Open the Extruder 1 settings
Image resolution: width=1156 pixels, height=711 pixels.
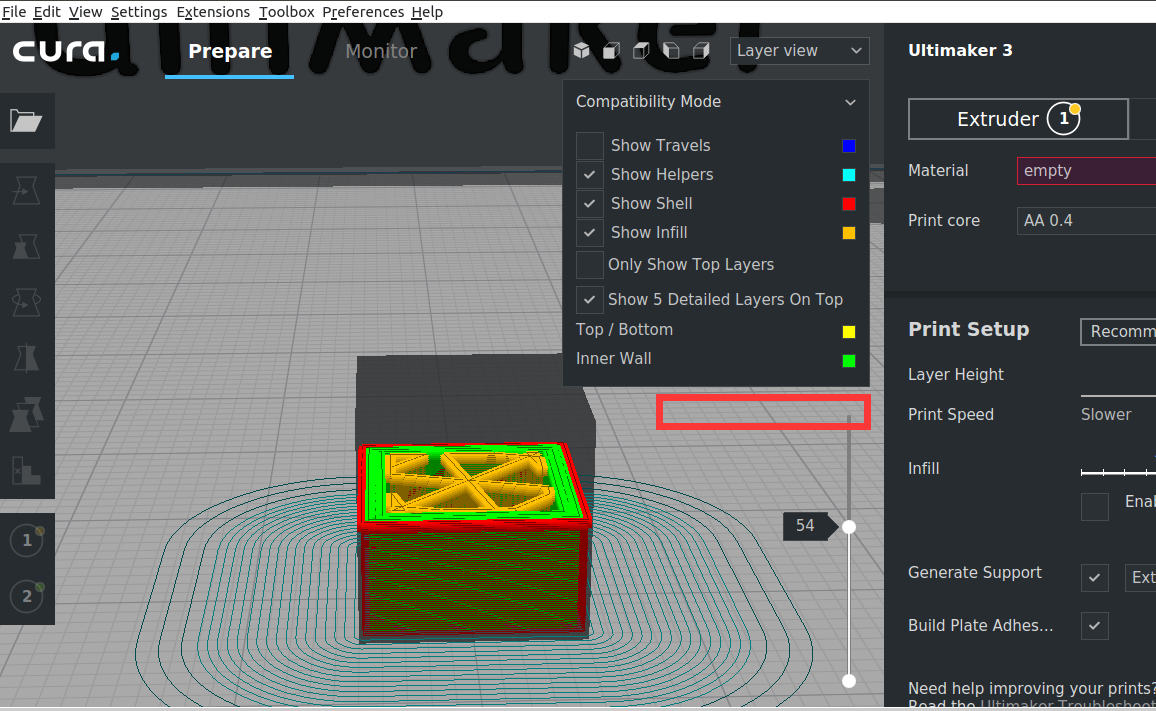pyautogui.click(x=1018, y=118)
